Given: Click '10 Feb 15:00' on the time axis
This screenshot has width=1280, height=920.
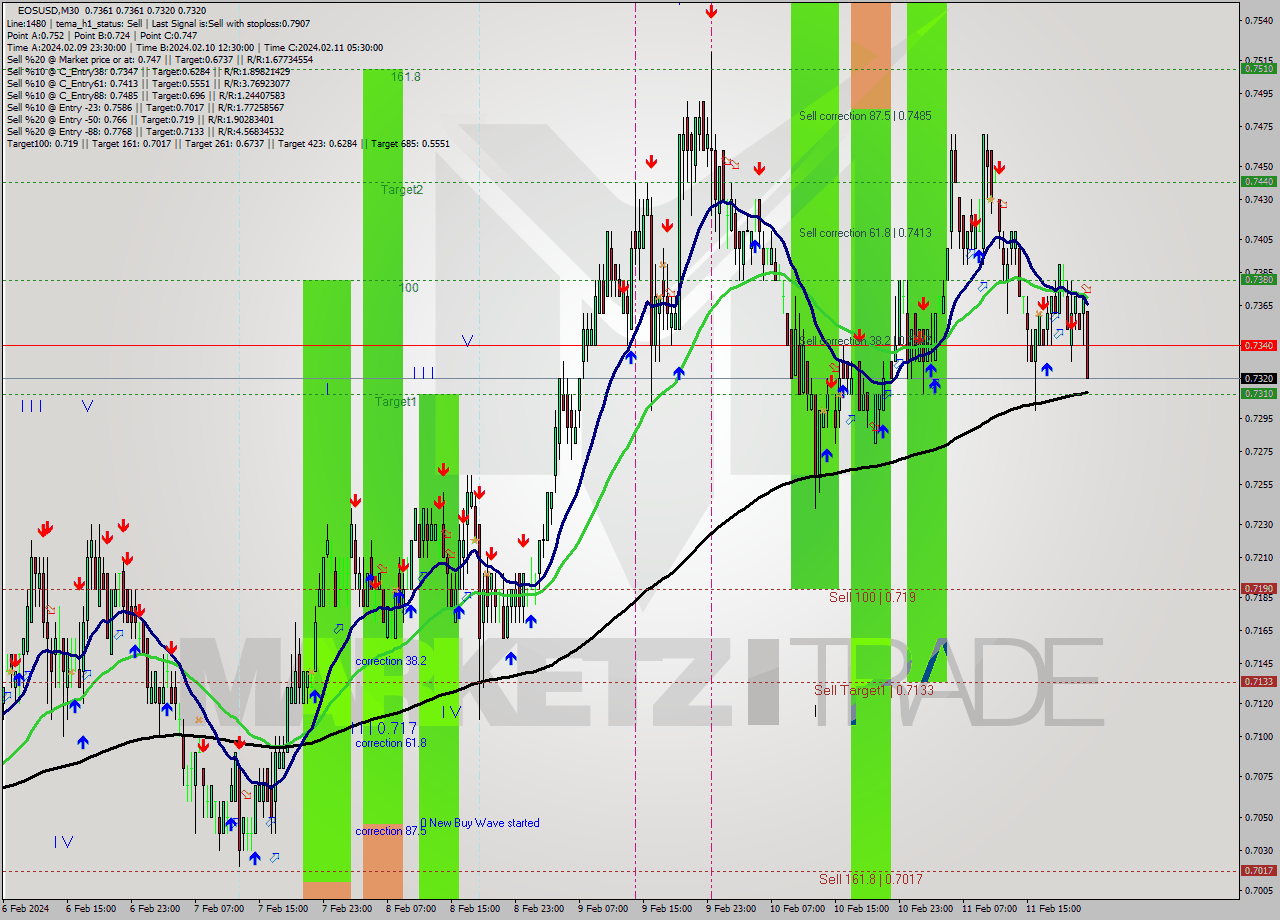Looking at the screenshot, I should click(862, 909).
